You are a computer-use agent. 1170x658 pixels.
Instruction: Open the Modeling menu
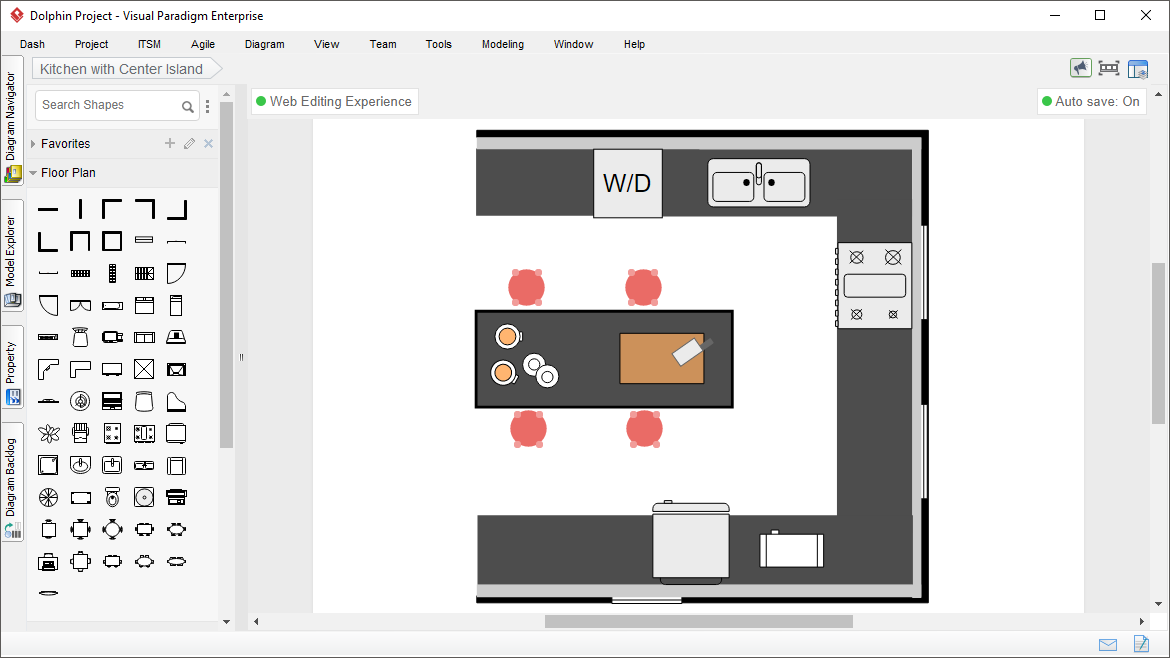pyautogui.click(x=502, y=44)
